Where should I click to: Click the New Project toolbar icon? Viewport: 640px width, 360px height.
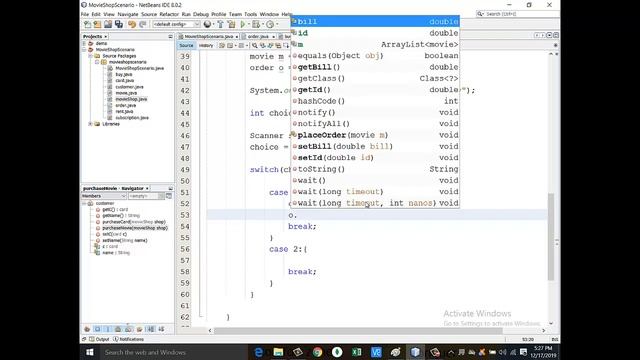(97, 24)
